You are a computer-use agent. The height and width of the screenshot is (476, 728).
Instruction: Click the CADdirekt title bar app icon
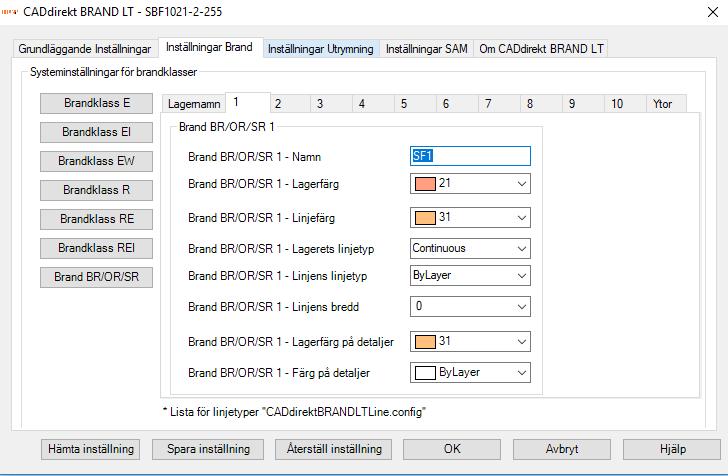pyautogui.click(x=9, y=12)
